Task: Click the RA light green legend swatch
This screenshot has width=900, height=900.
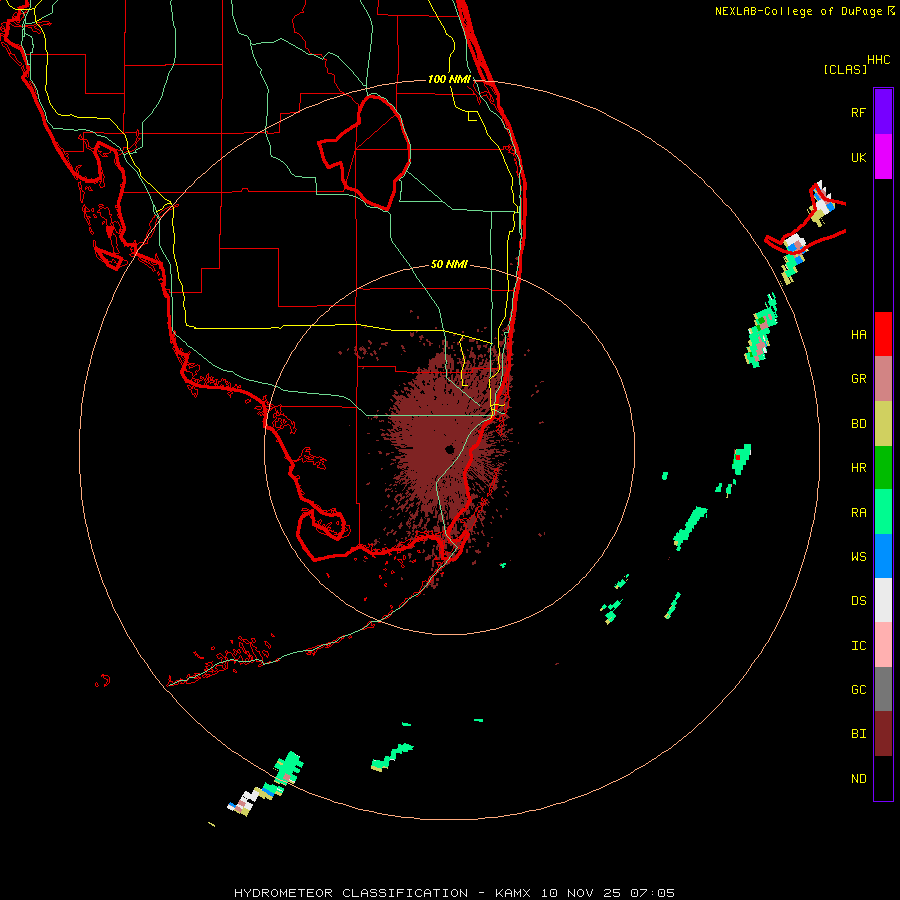Action: click(883, 512)
